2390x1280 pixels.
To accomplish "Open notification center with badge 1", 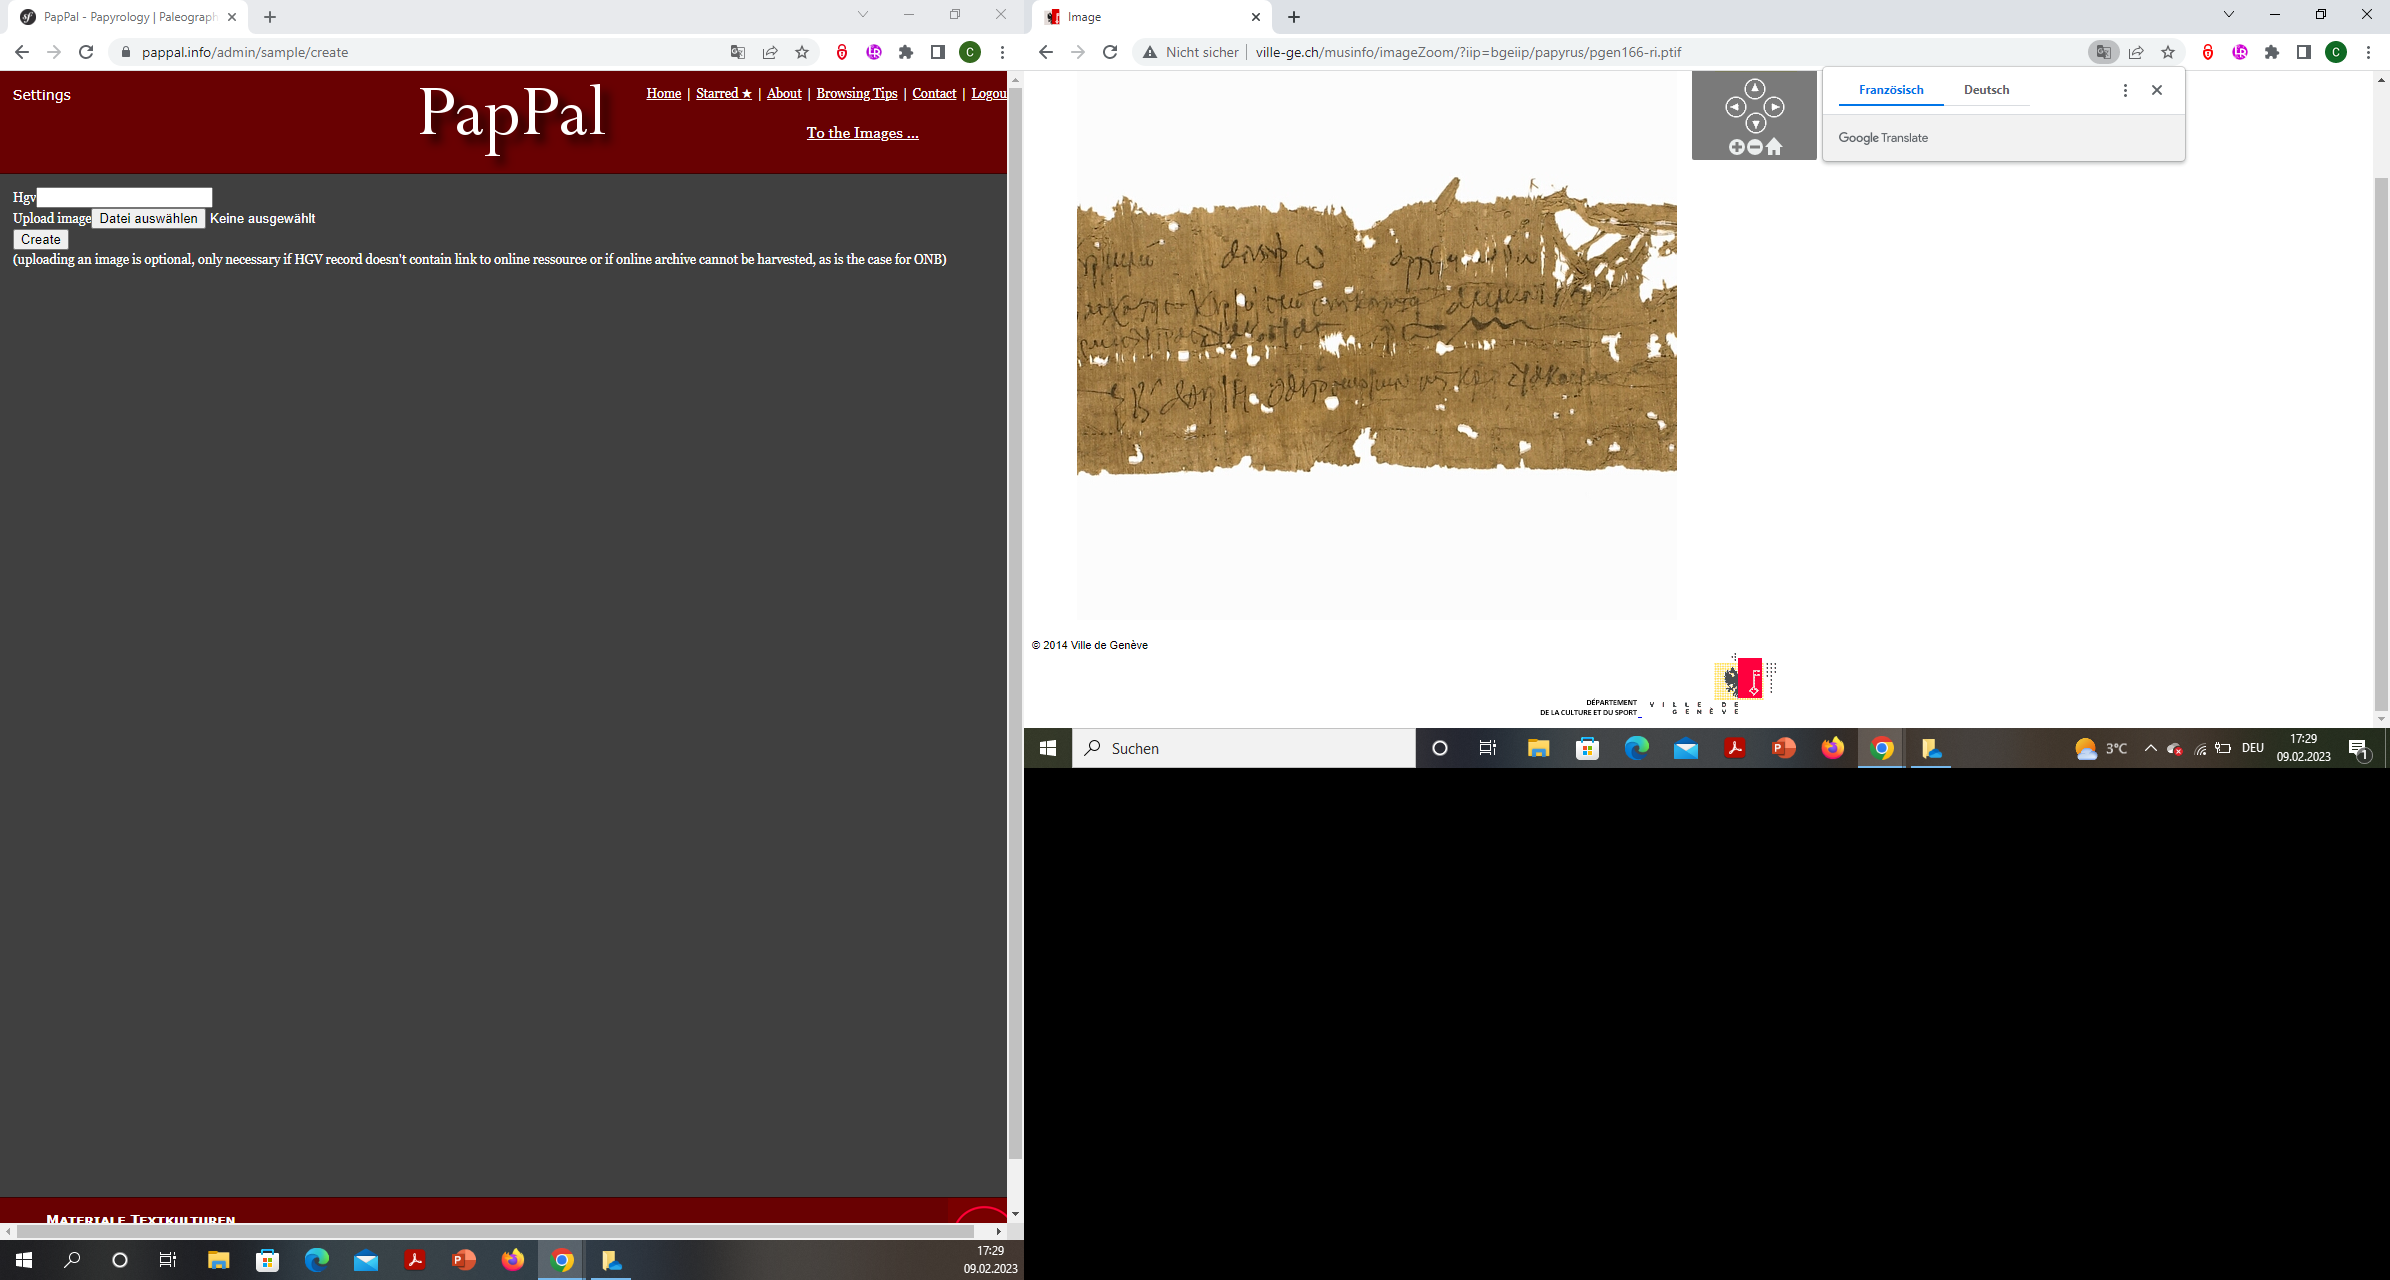I will click(2359, 748).
